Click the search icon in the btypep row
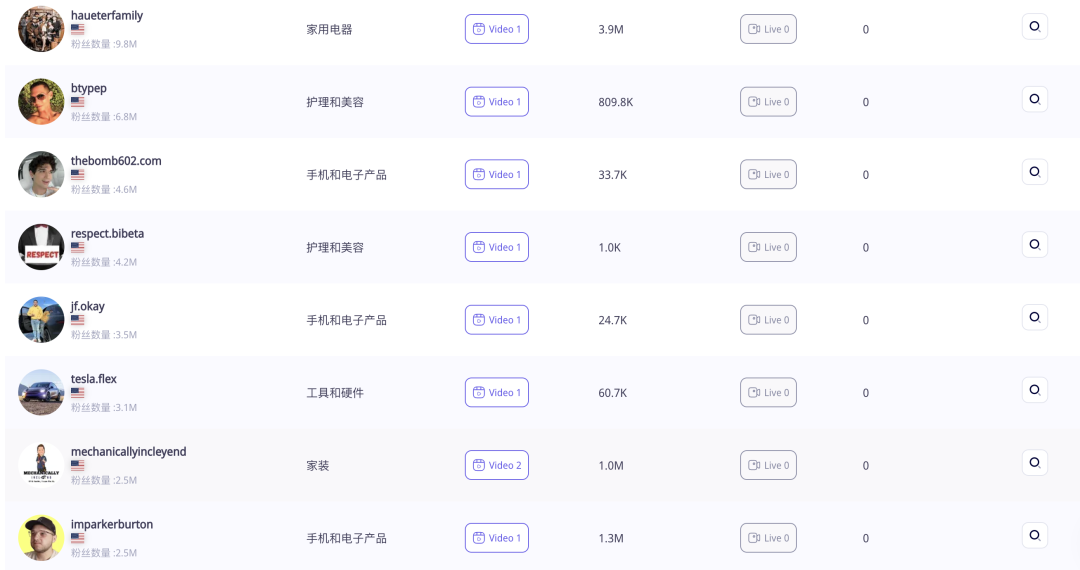 coord(1034,100)
